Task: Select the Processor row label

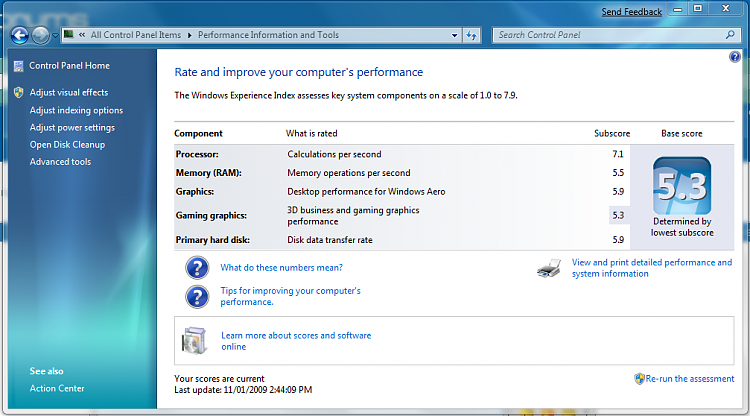Action: 197,154
